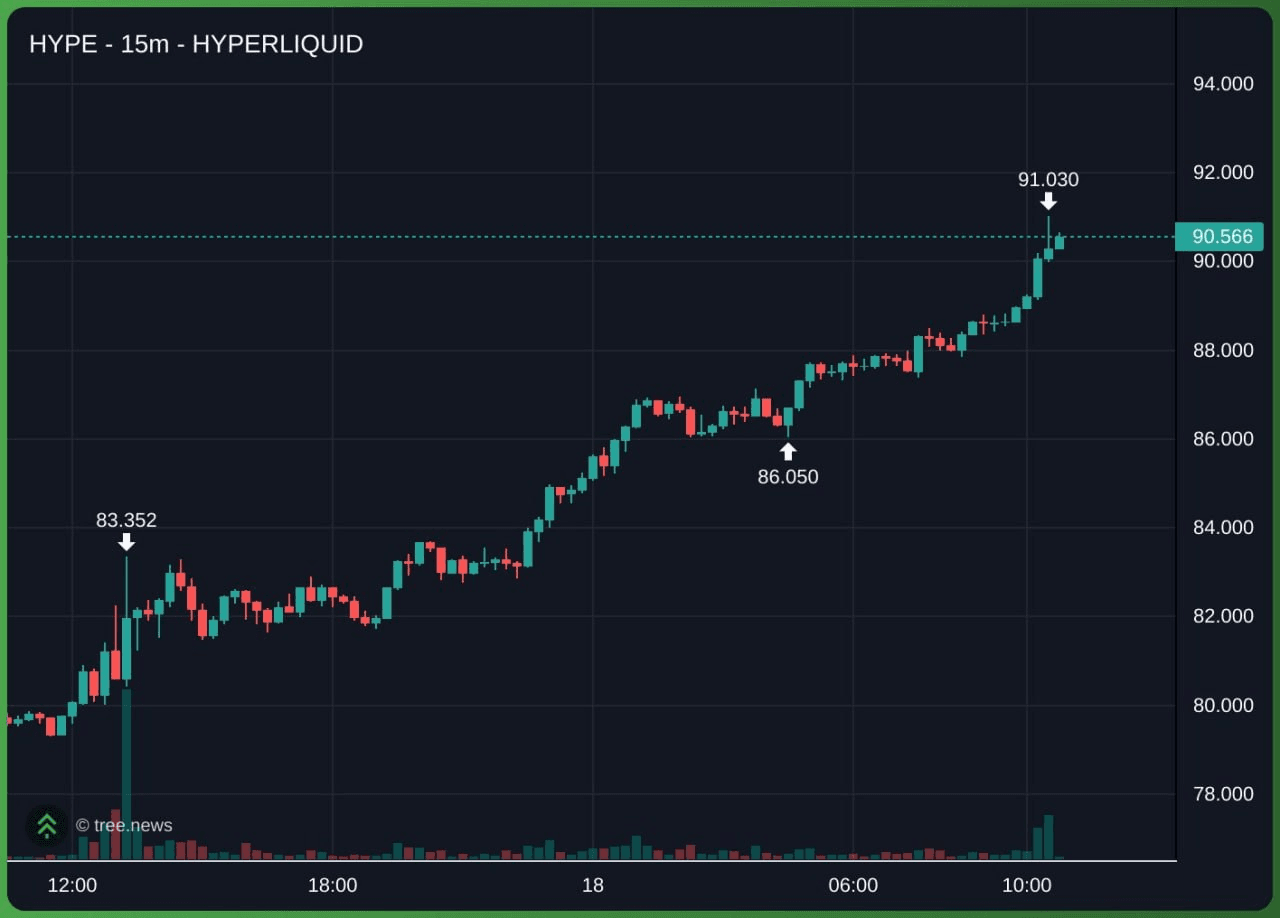Viewport: 1280px width, 918px height.
Task: Select the current price tag 90.566
Action: [1220, 237]
